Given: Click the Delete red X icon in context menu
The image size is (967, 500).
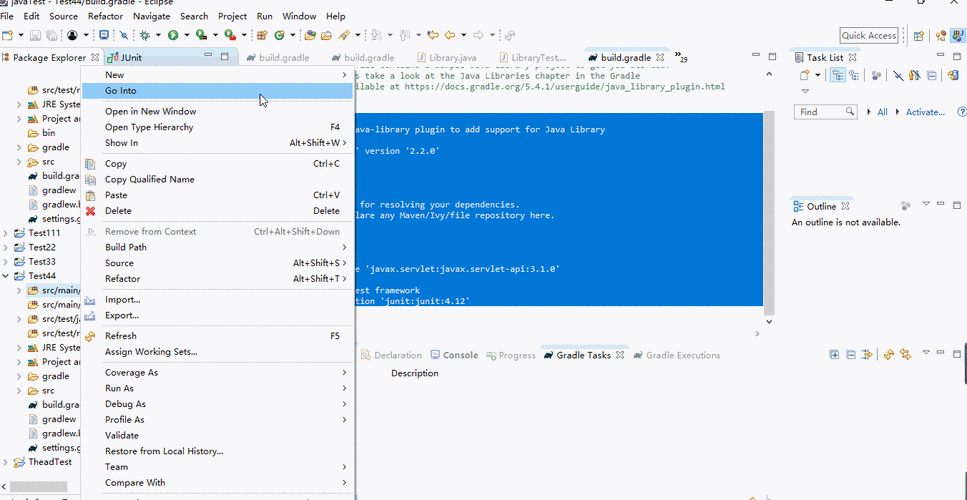Looking at the screenshot, I should tap(91, 211).
